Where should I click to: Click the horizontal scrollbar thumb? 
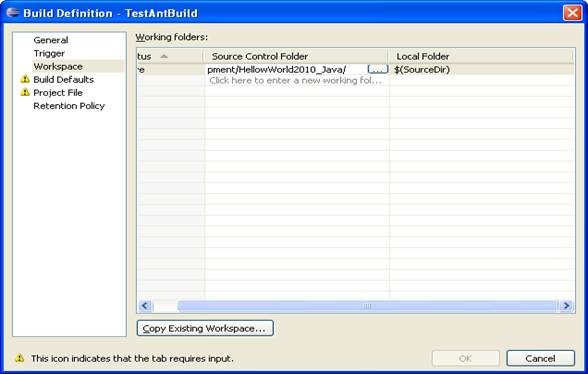[x=367, y=306]
